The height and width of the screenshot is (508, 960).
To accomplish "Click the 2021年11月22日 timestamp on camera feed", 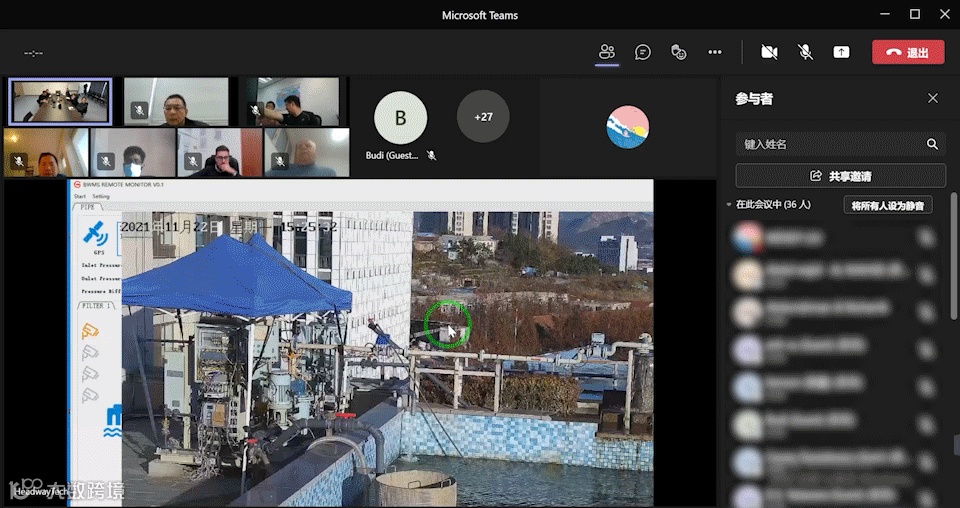I will click(x=229, y=227).
